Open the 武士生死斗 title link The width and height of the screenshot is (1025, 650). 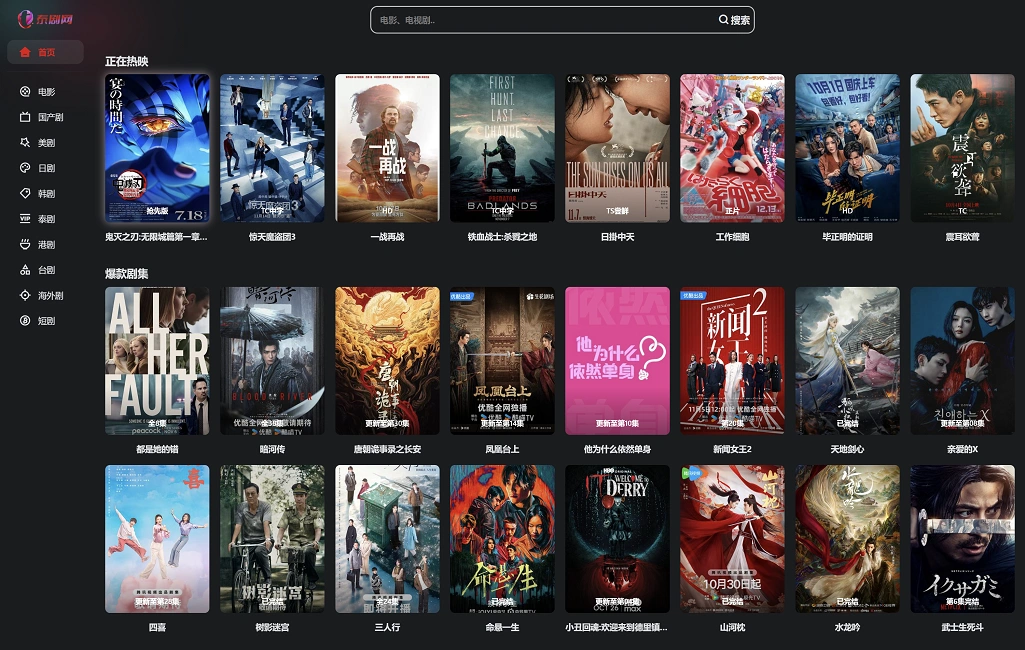pyautogui.click(x=962, y=627)
